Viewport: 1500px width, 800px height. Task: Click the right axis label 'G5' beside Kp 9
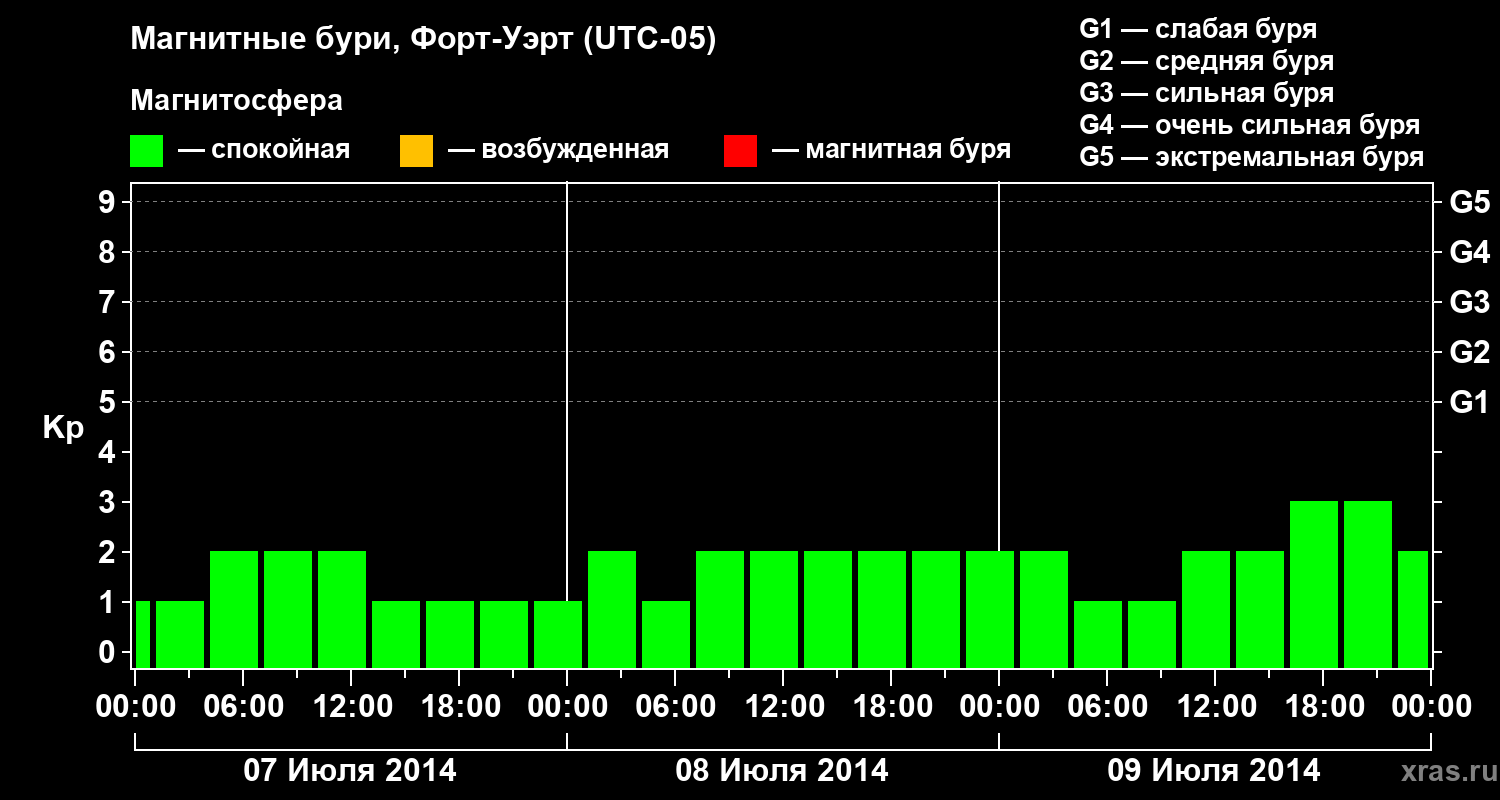click(x=1470, y=202)
